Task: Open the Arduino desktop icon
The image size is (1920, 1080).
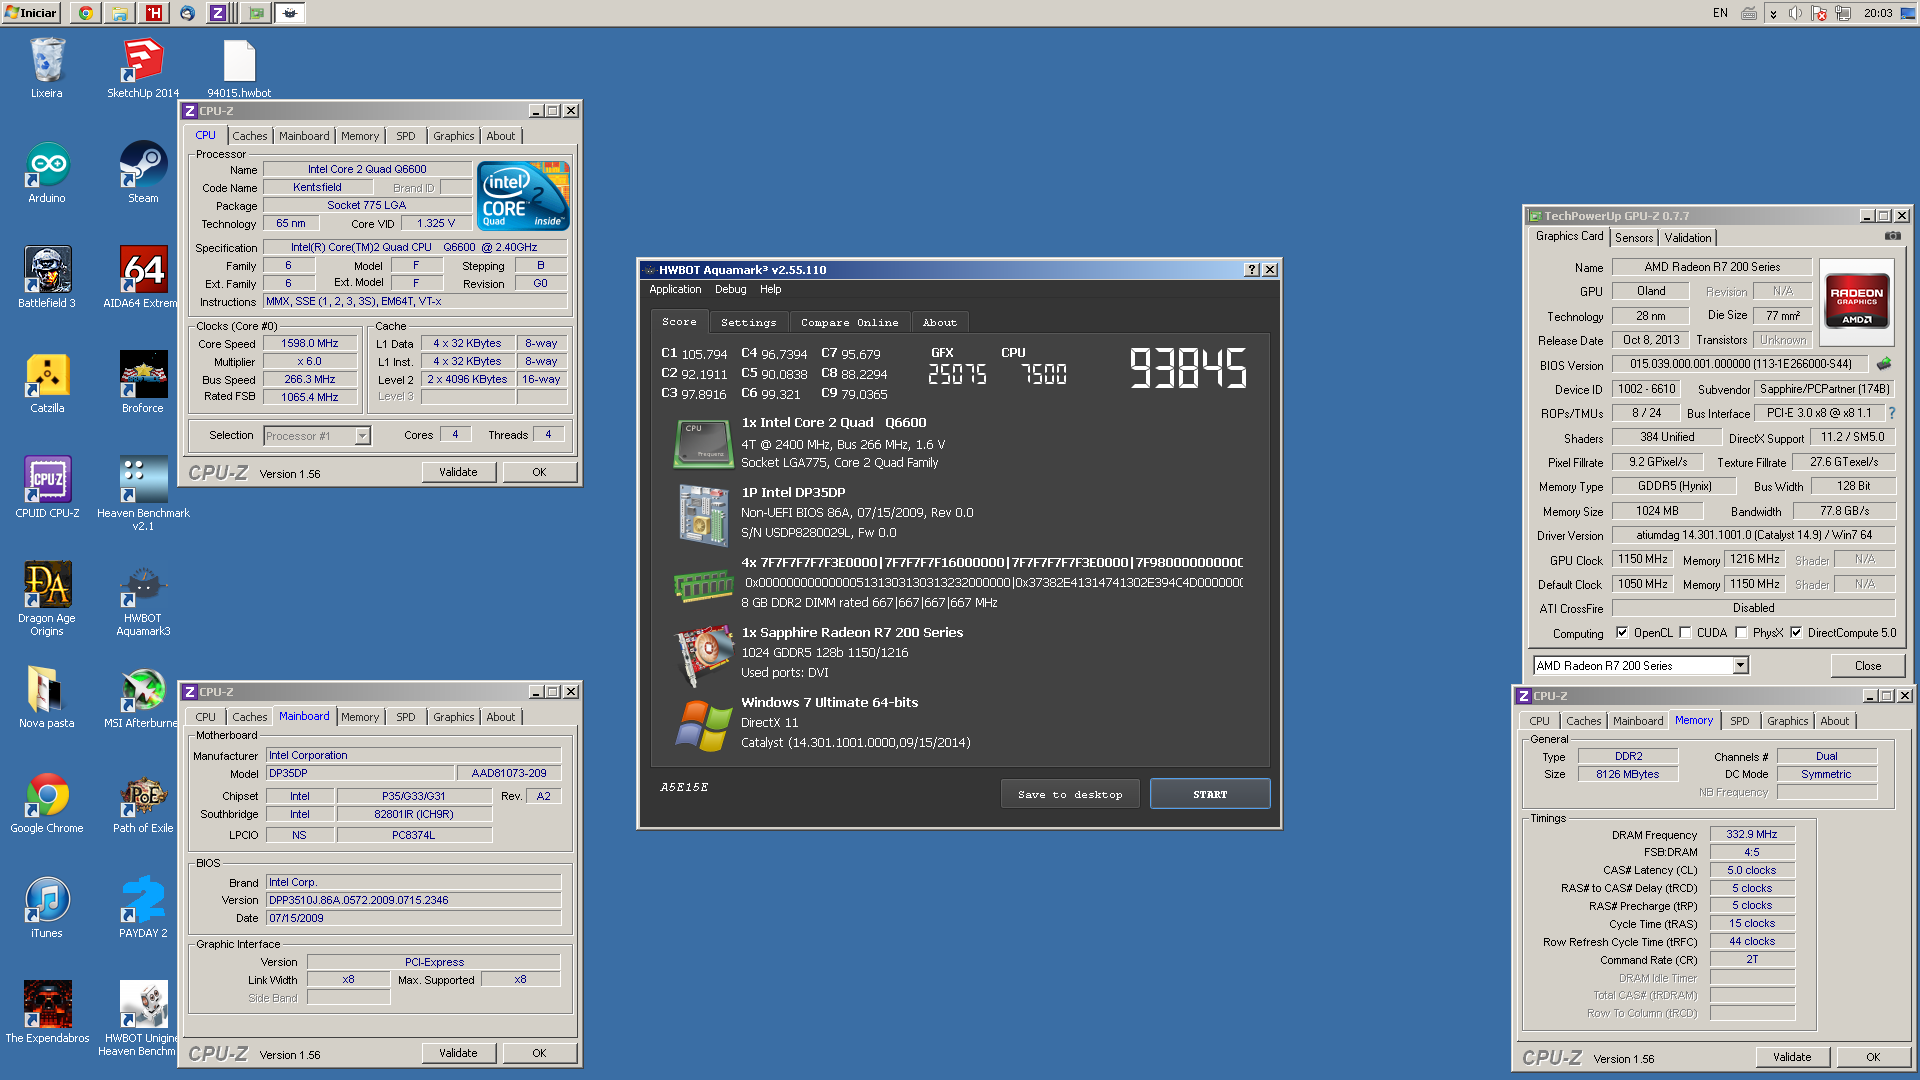Action: [47, 173]
